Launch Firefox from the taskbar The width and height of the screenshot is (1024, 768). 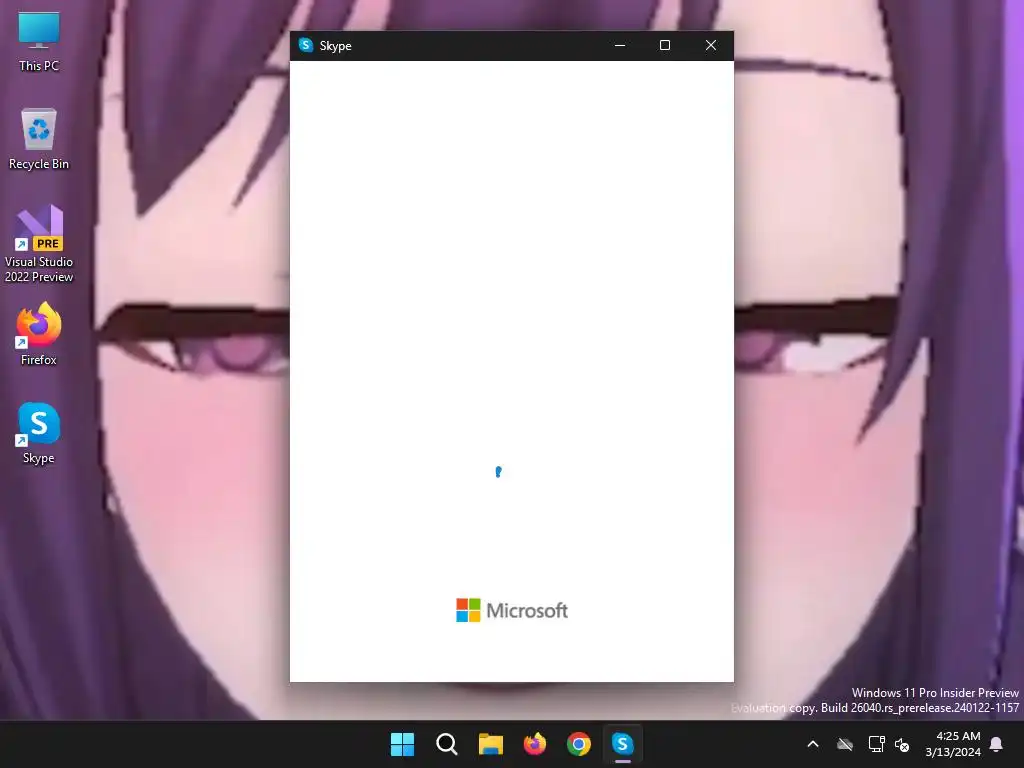point(535,744)
